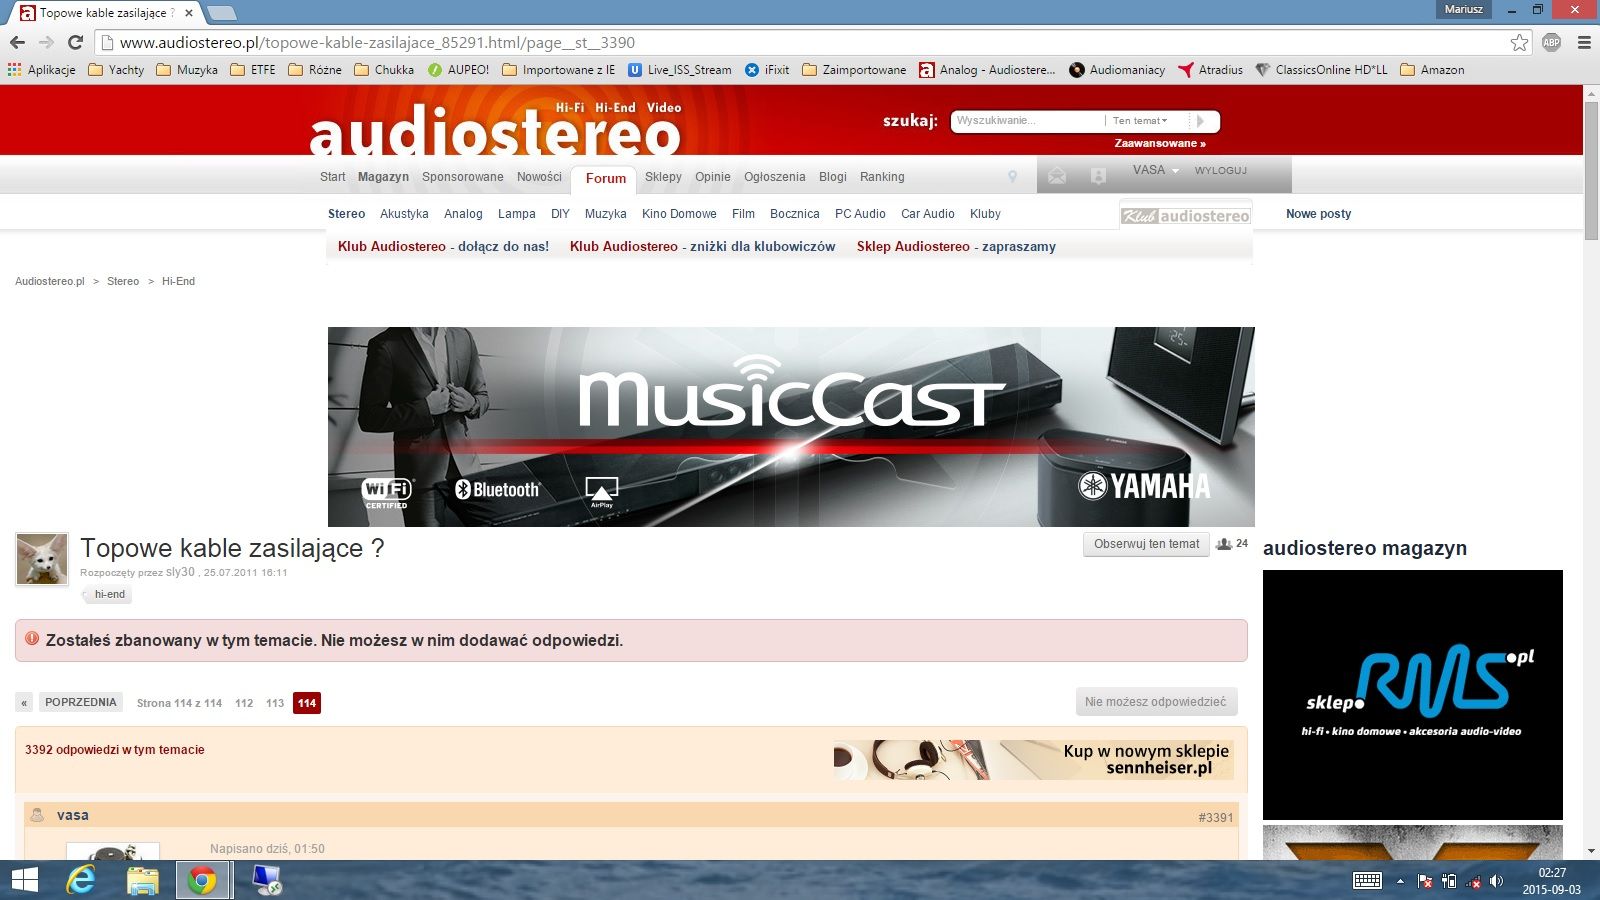This screenshot has width=1600, height=900.
Task: Open the Amazon bookmarks folder
Action: click(x=1432, y=70)
